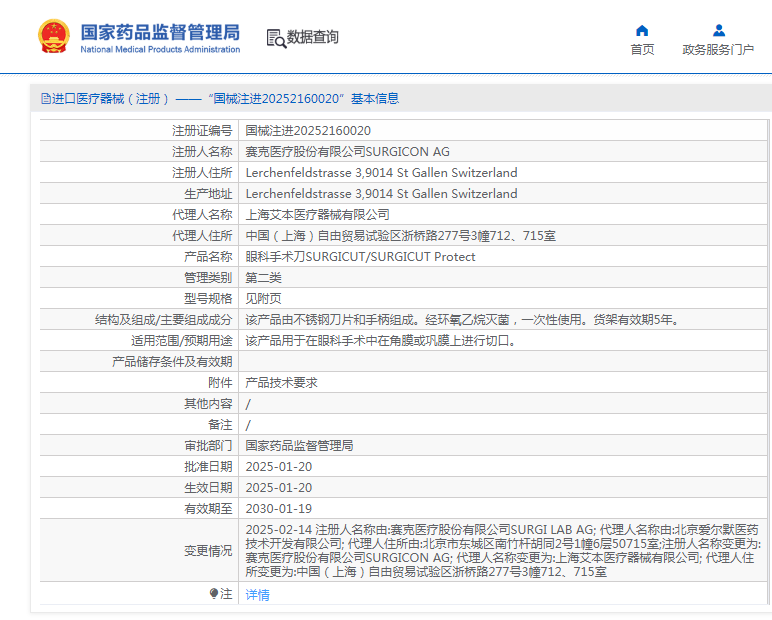Select the 见附页 model specification value

263,299
